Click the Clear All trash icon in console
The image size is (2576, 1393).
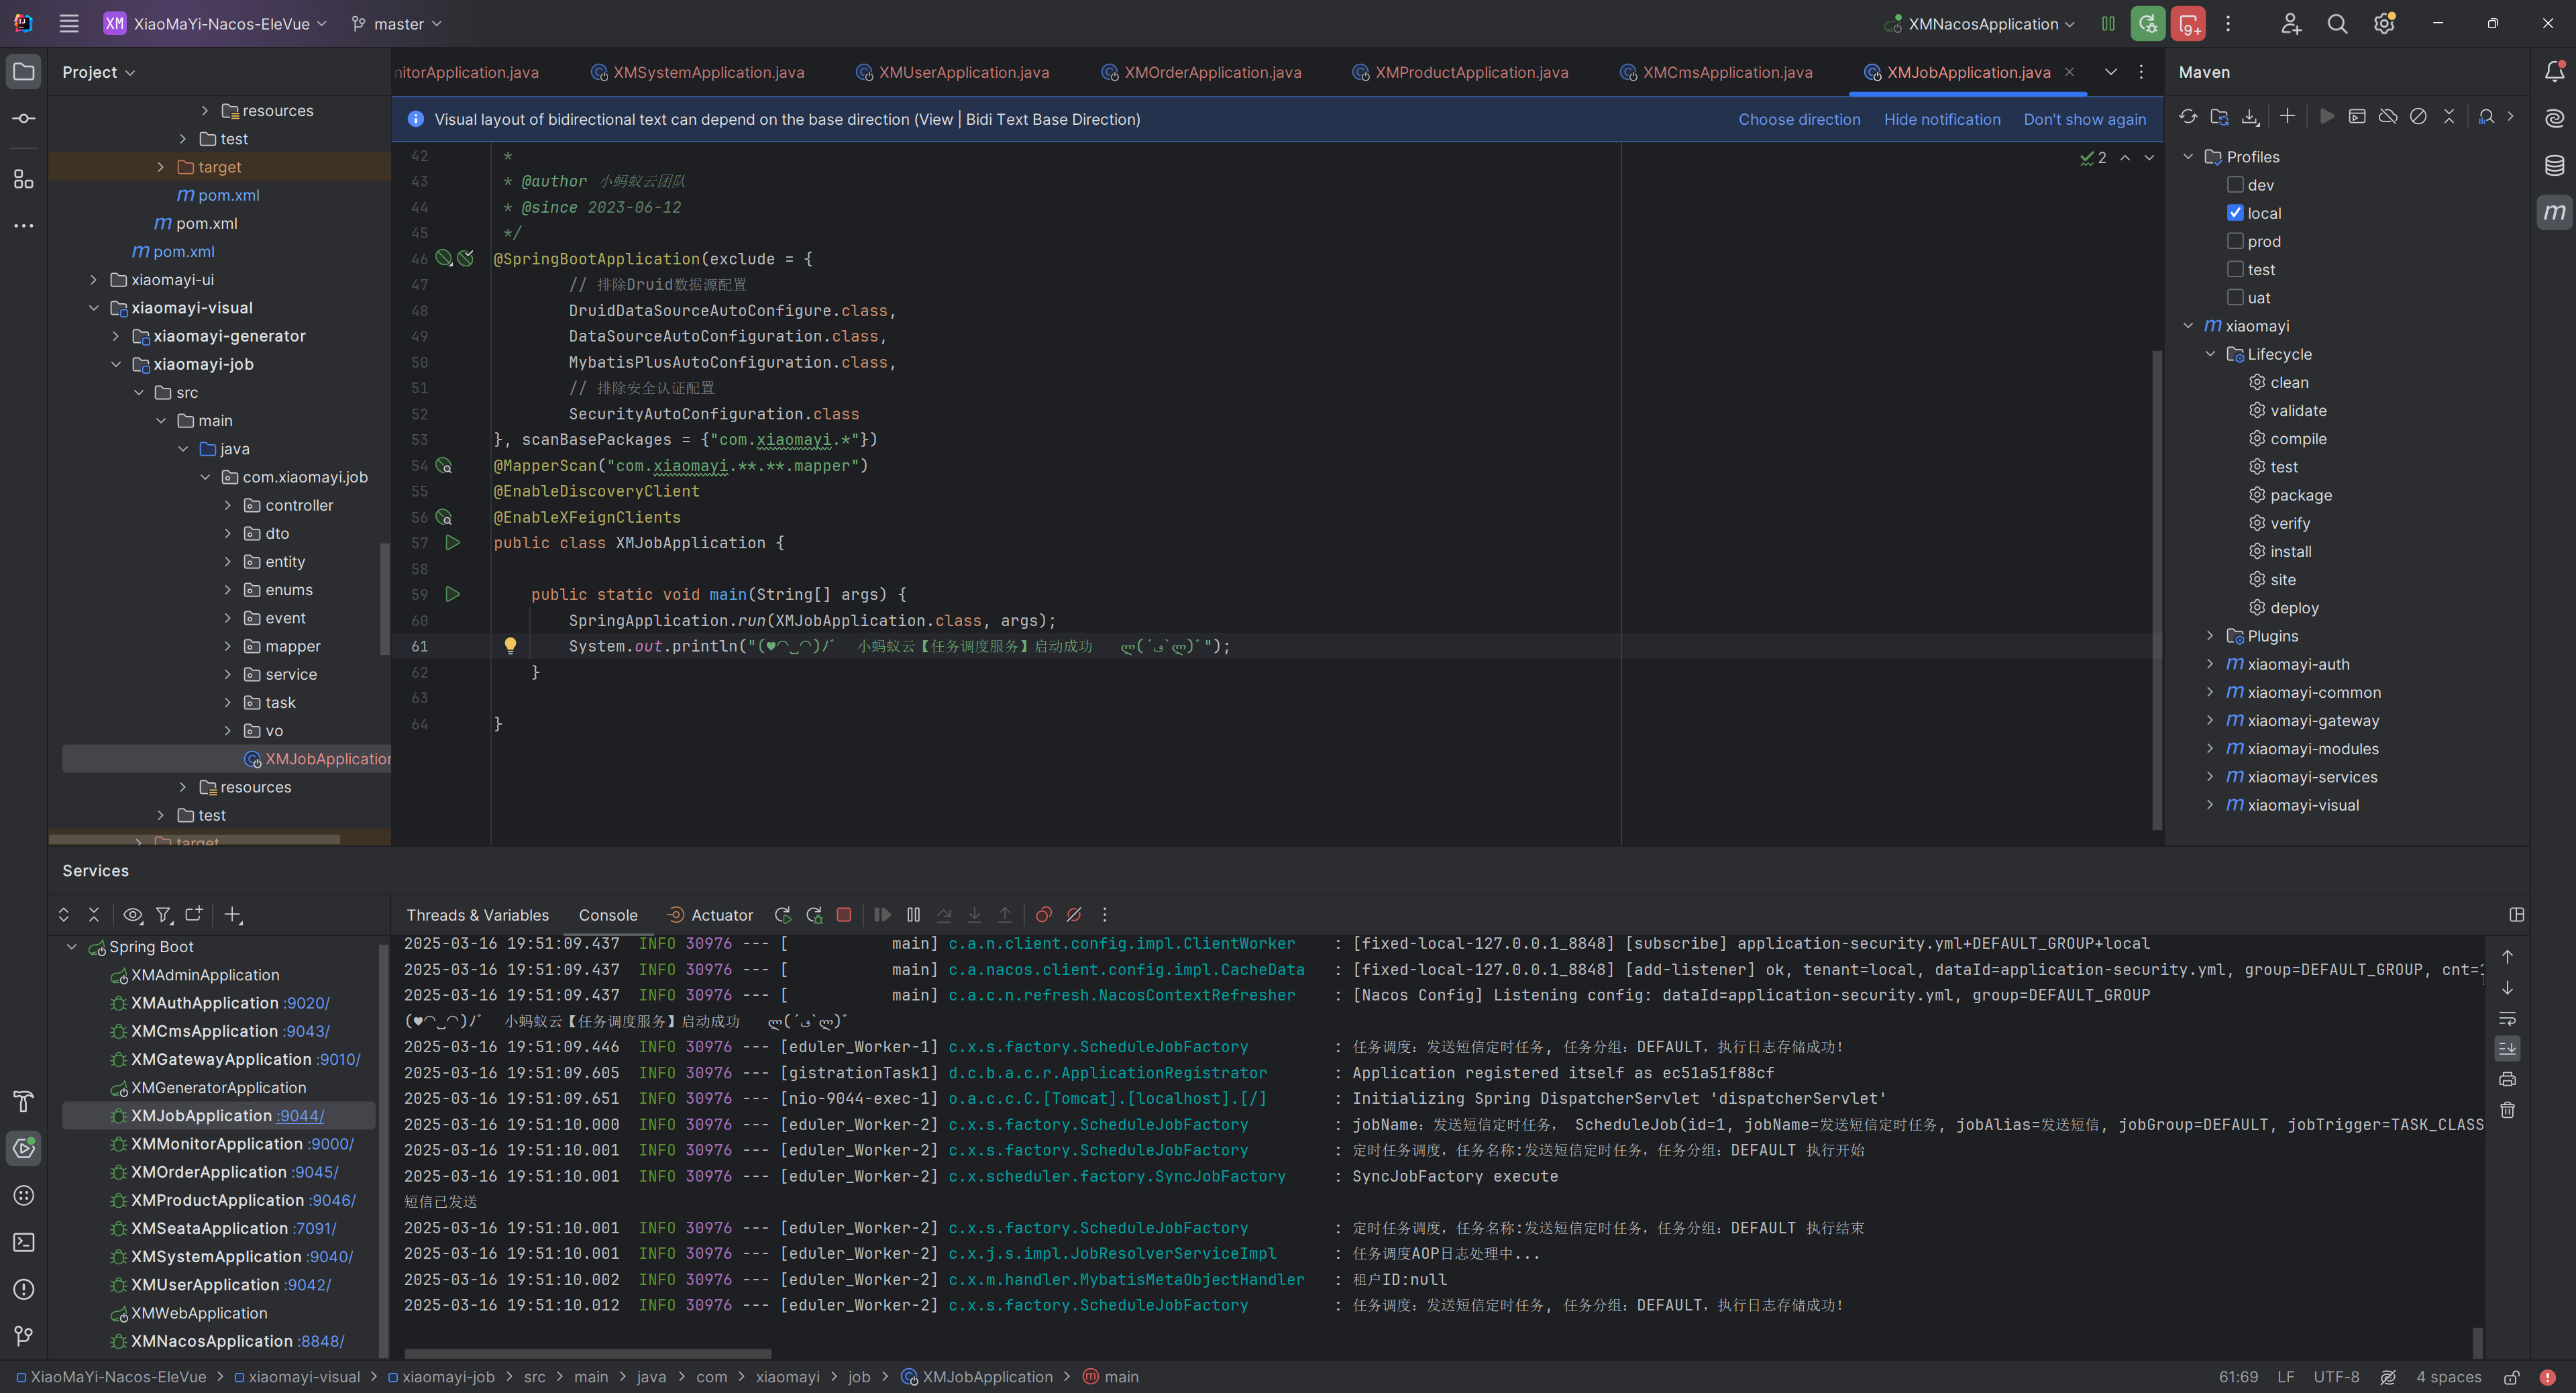coord(2507,1110)
